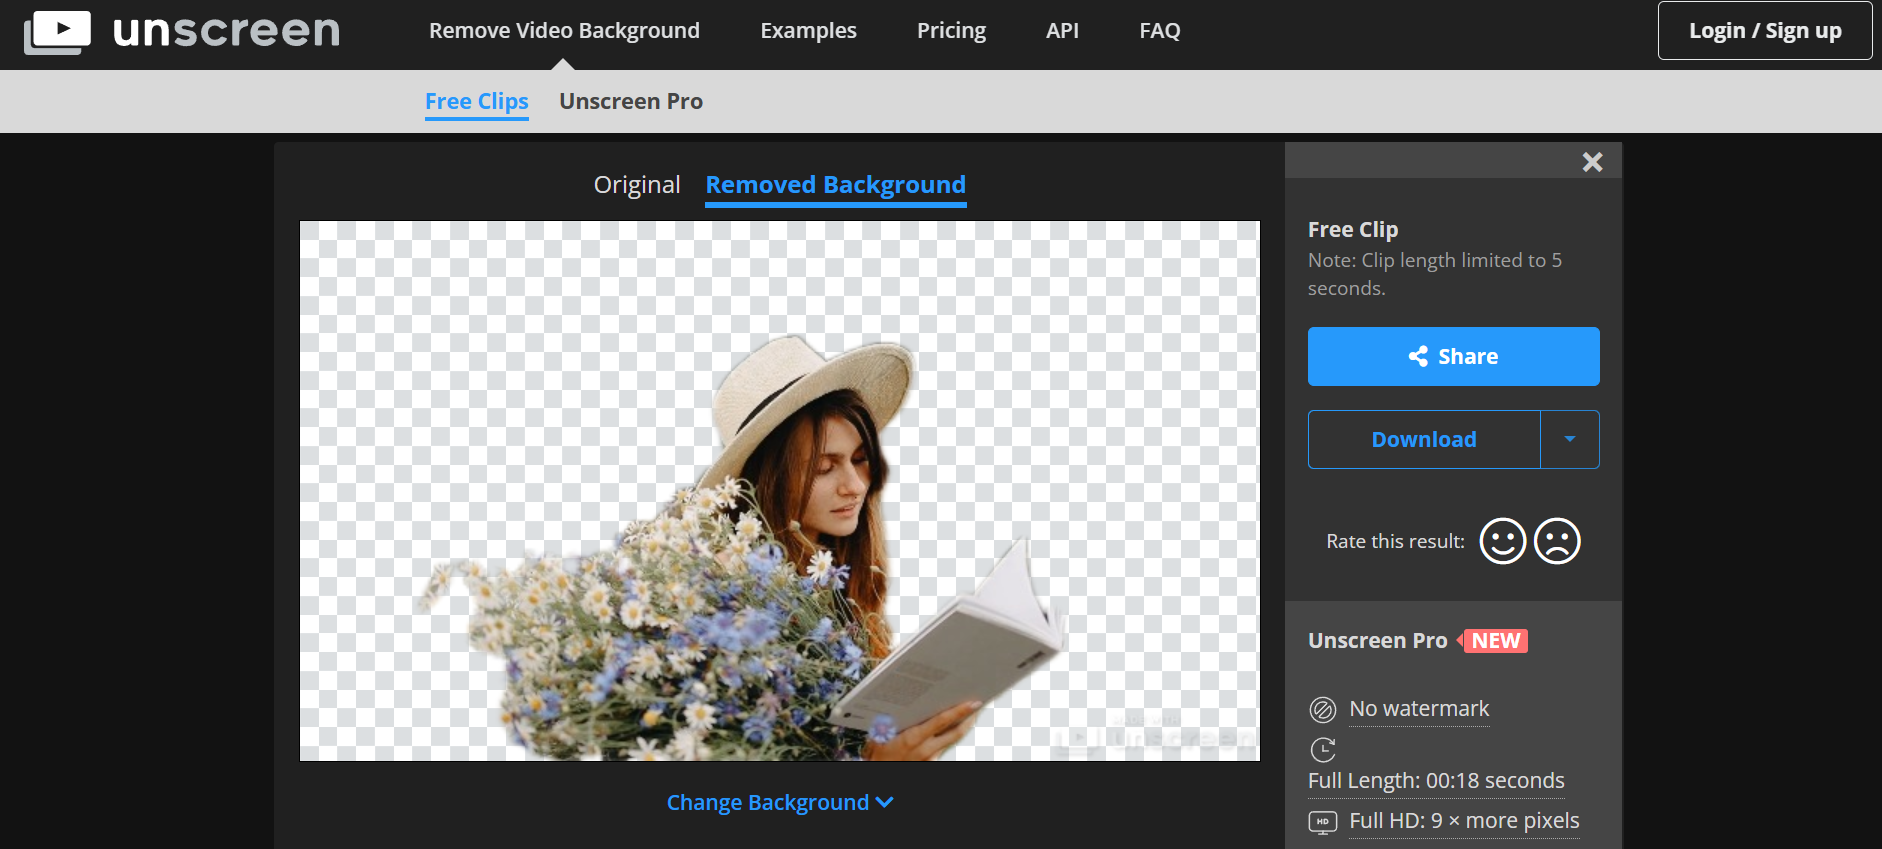The image size is (1882, 849).
Task: Close the side panel with X
Action: [x=1592, y=162]
